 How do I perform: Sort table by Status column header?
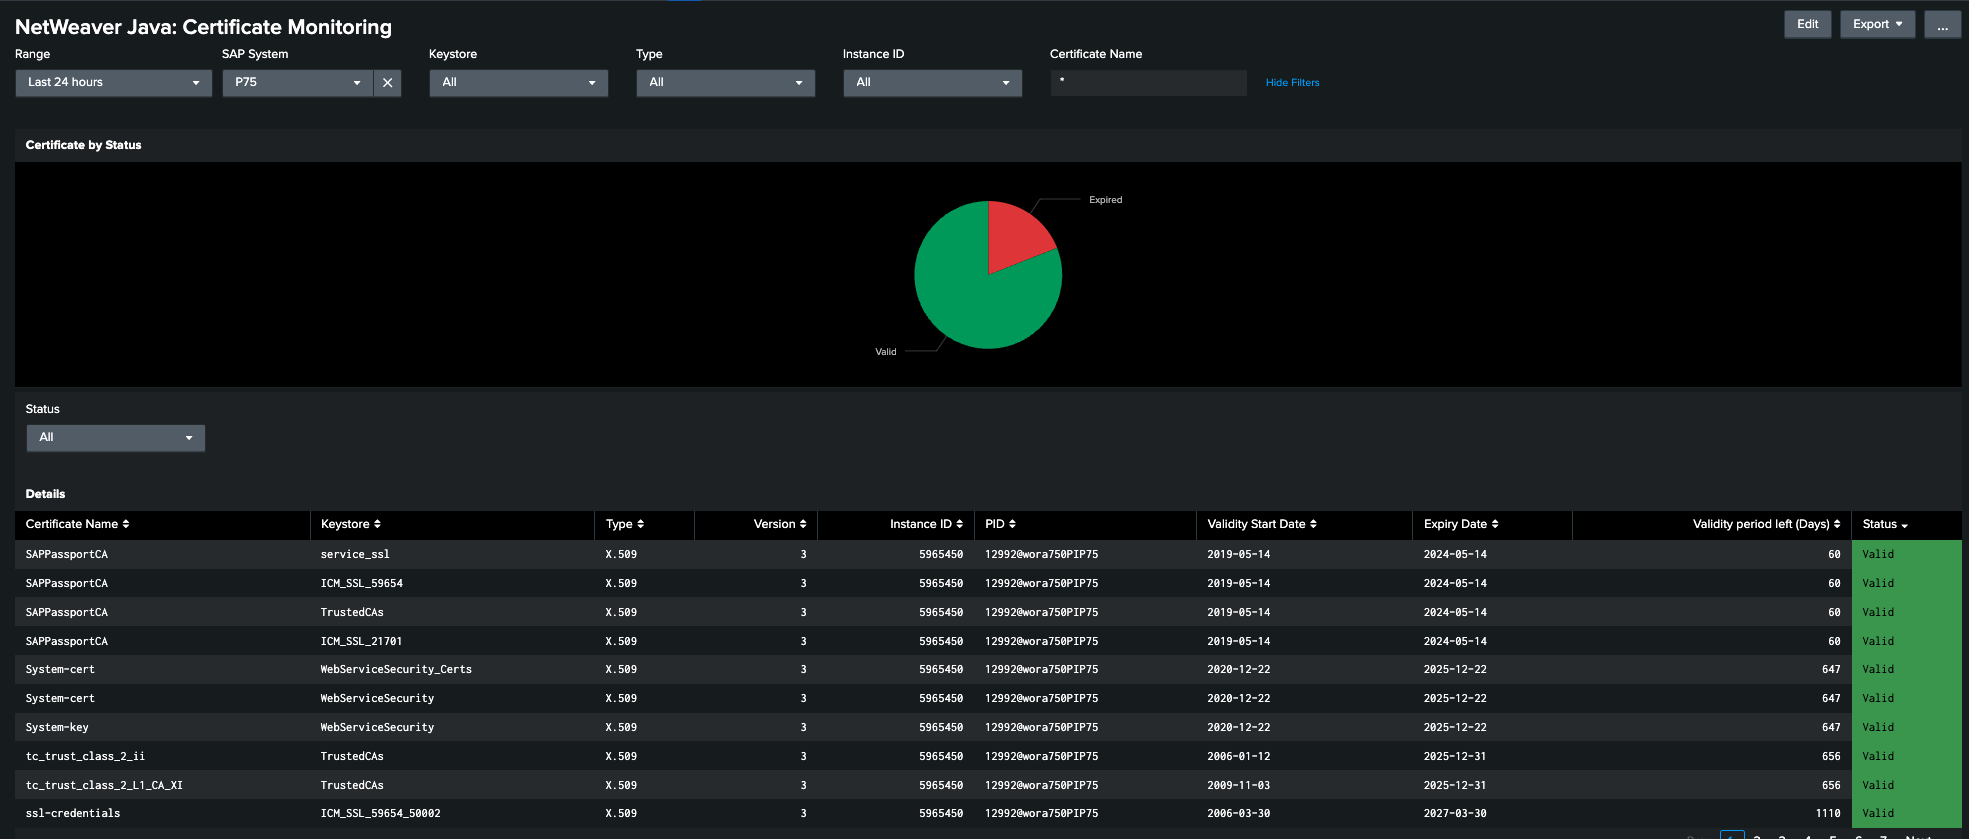tap(1884, 524)
